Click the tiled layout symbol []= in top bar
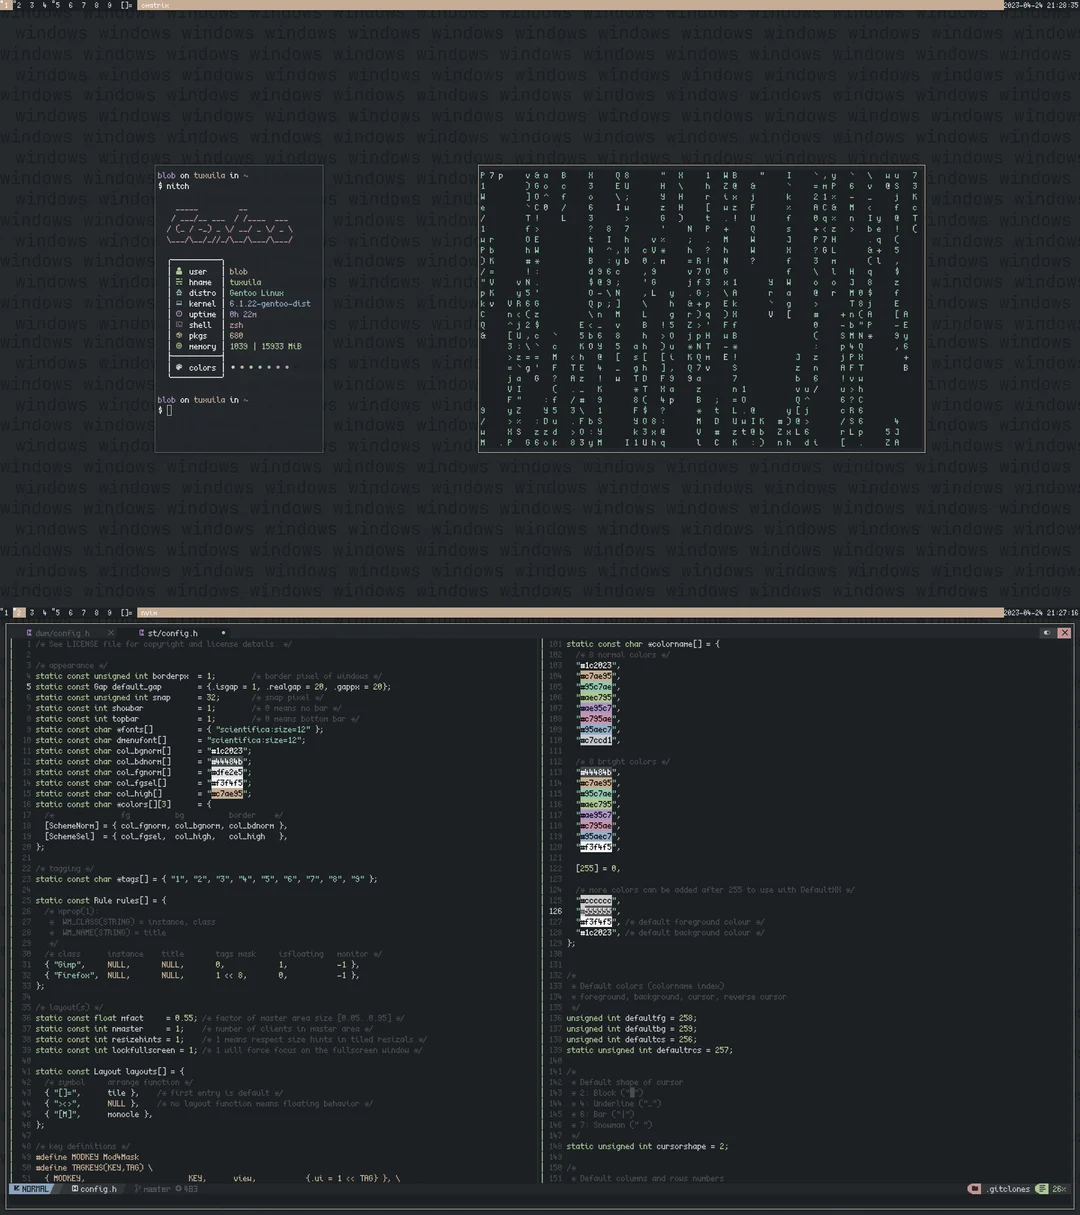This screenshot has width=1080, height=1215. click(x=124, y=4)
